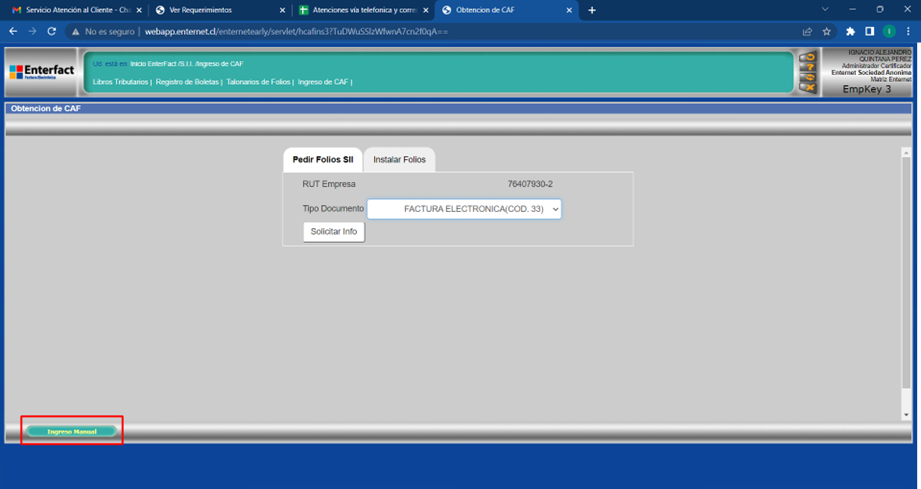The height and width of the screenshot is (489, 921).
Task: Expand the Tipo Documento dropdown
Action: pyautogui.click(x=464, y=209)
